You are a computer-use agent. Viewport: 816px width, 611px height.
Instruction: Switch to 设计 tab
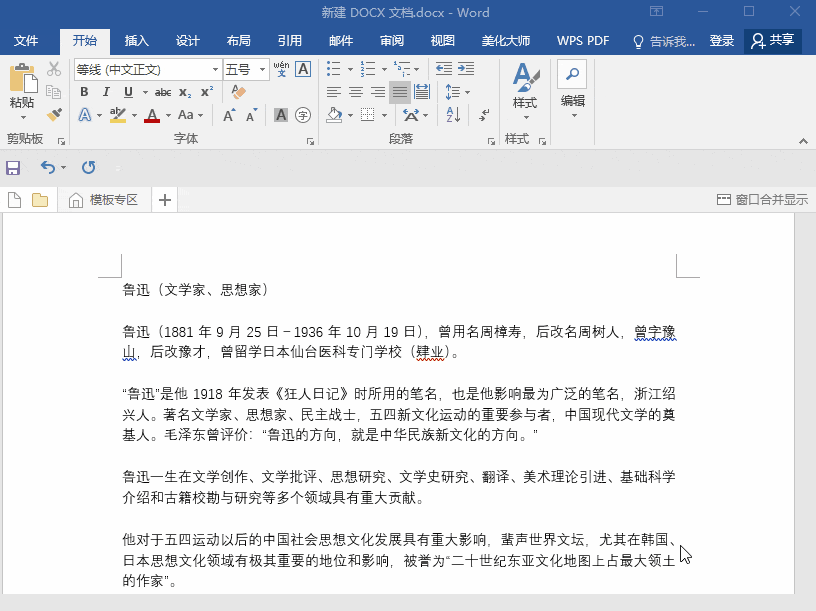tap(187, 41)
